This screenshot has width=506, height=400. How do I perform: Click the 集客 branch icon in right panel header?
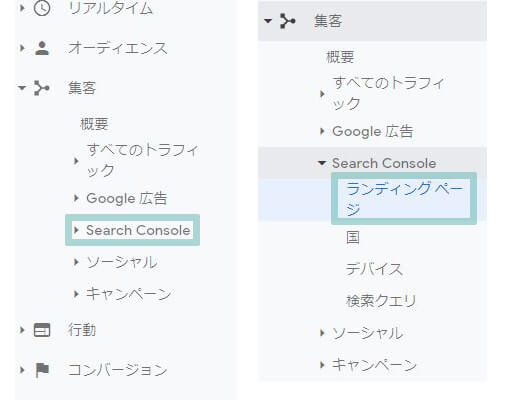tap(288, 21)
